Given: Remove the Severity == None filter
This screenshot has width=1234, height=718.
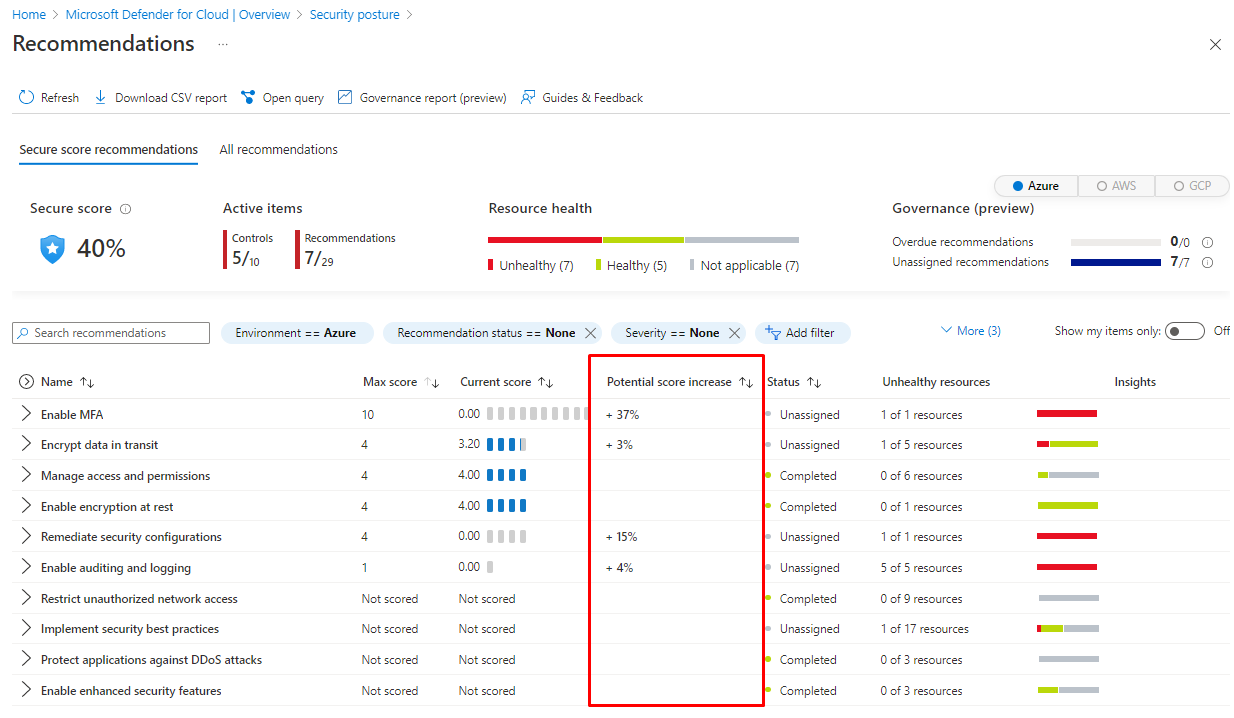Looking at the screenshot, I should point(735,333).
